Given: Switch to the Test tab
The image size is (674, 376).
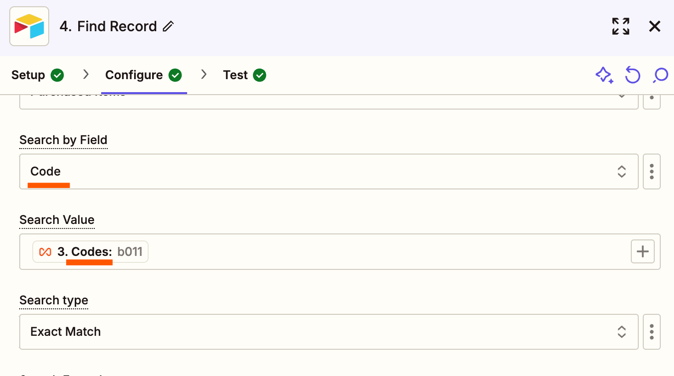Looking at the screenshot, I should click(x=244, y=75).
